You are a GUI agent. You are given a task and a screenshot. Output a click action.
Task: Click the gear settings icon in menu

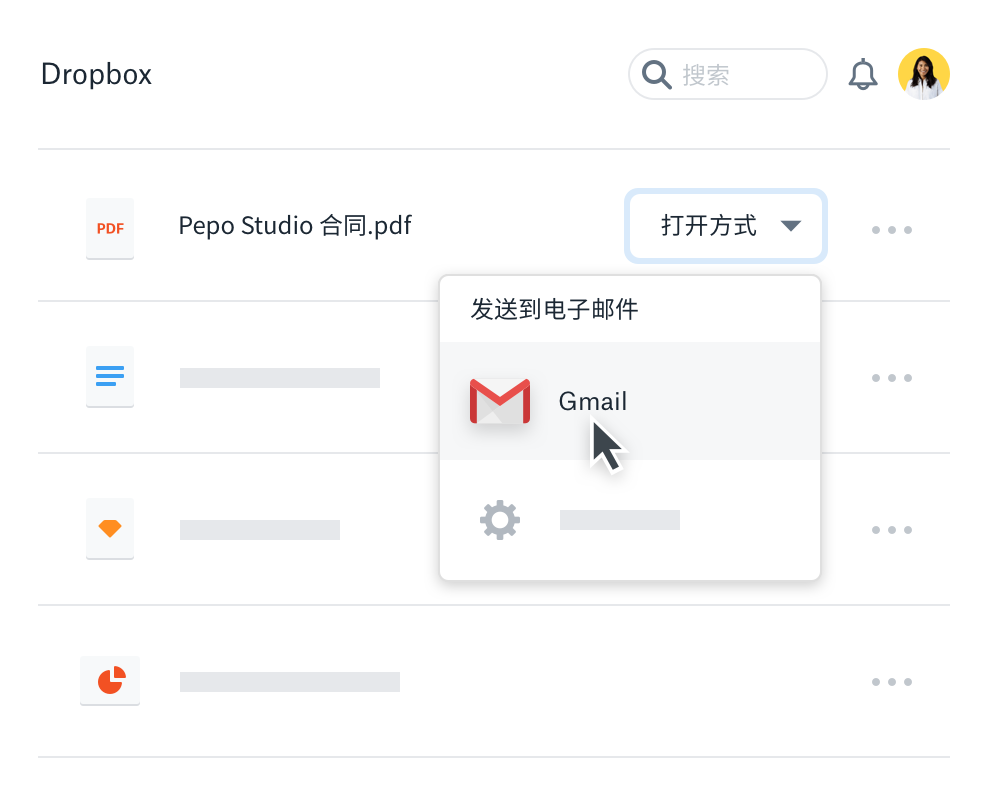(499, 520)
